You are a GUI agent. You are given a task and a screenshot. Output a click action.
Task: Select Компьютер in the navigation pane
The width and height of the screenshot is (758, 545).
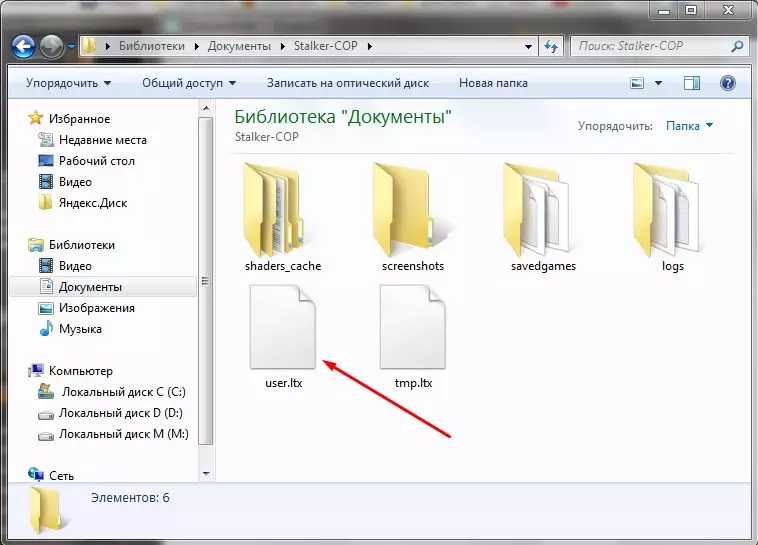(81, 371)
